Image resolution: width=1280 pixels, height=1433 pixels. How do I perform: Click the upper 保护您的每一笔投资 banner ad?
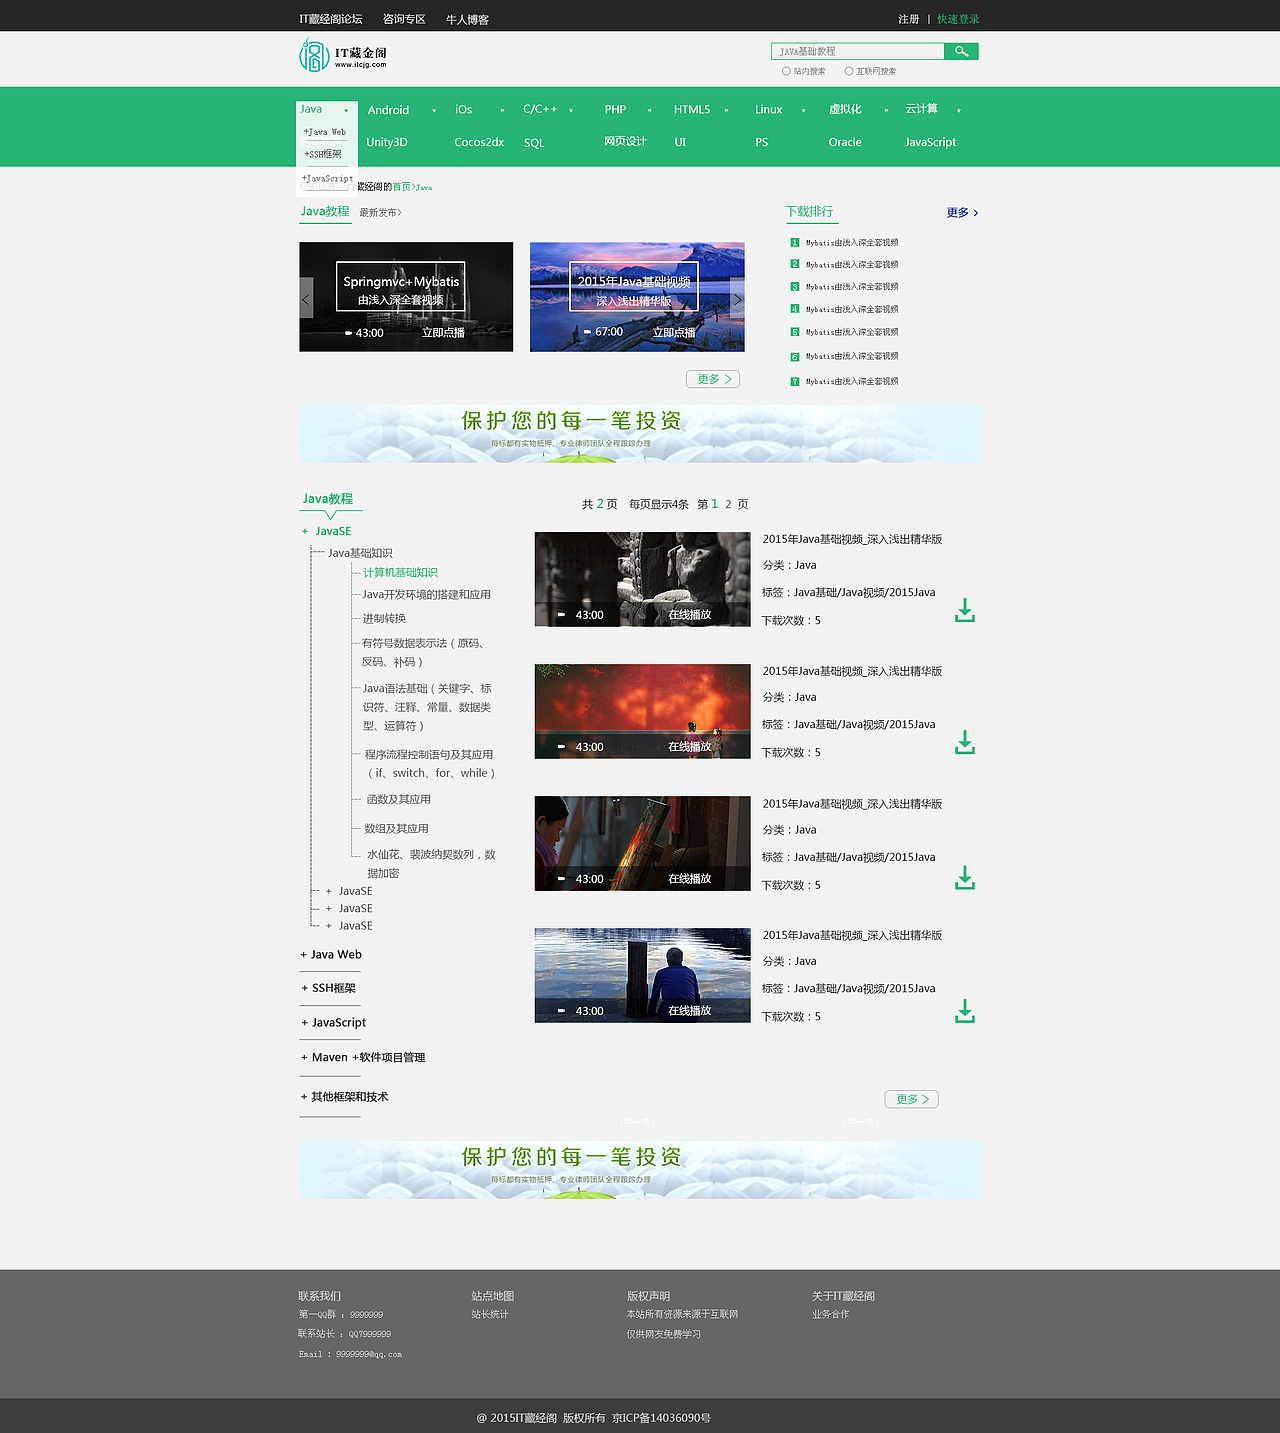[x=640, y=434]
